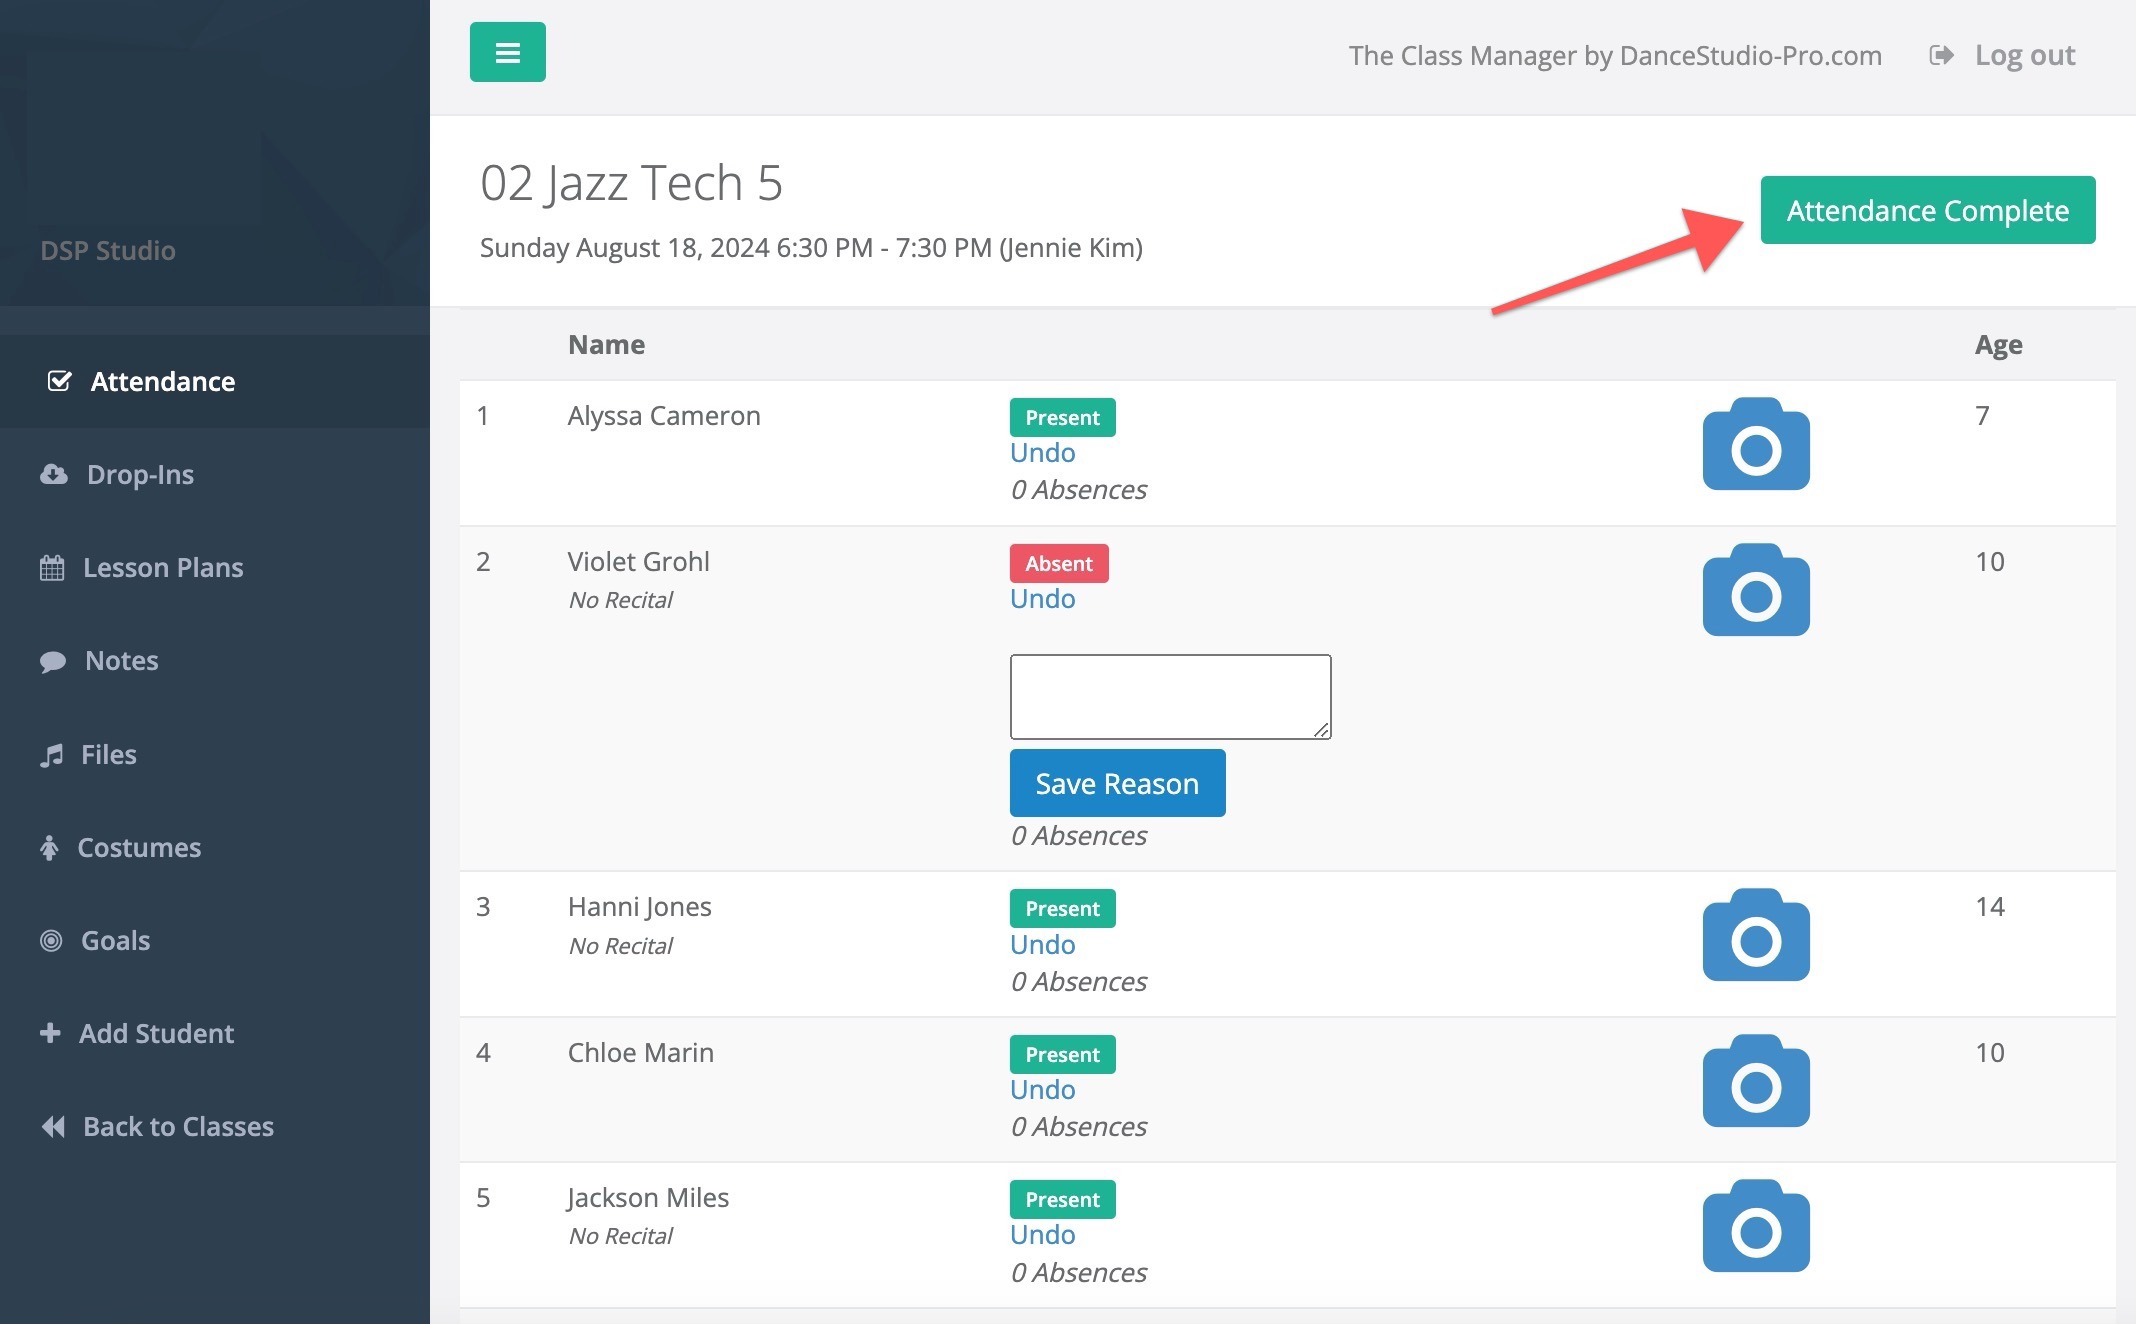
Task: Go to the Notes section
Action: coord(121,660)
